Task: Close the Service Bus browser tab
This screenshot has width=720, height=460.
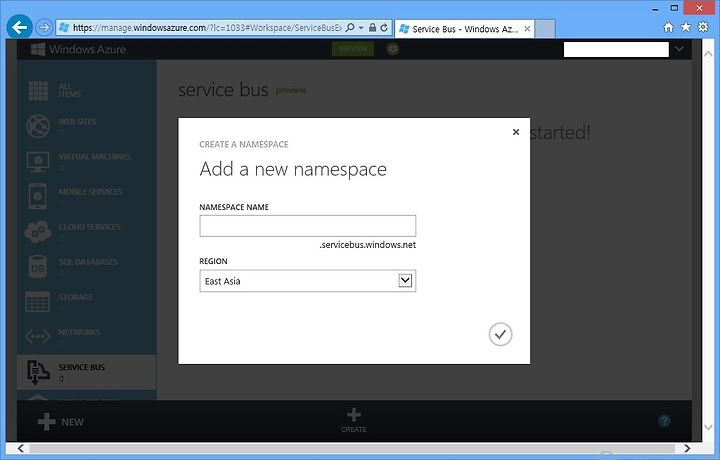Action: tap(527, 28)
